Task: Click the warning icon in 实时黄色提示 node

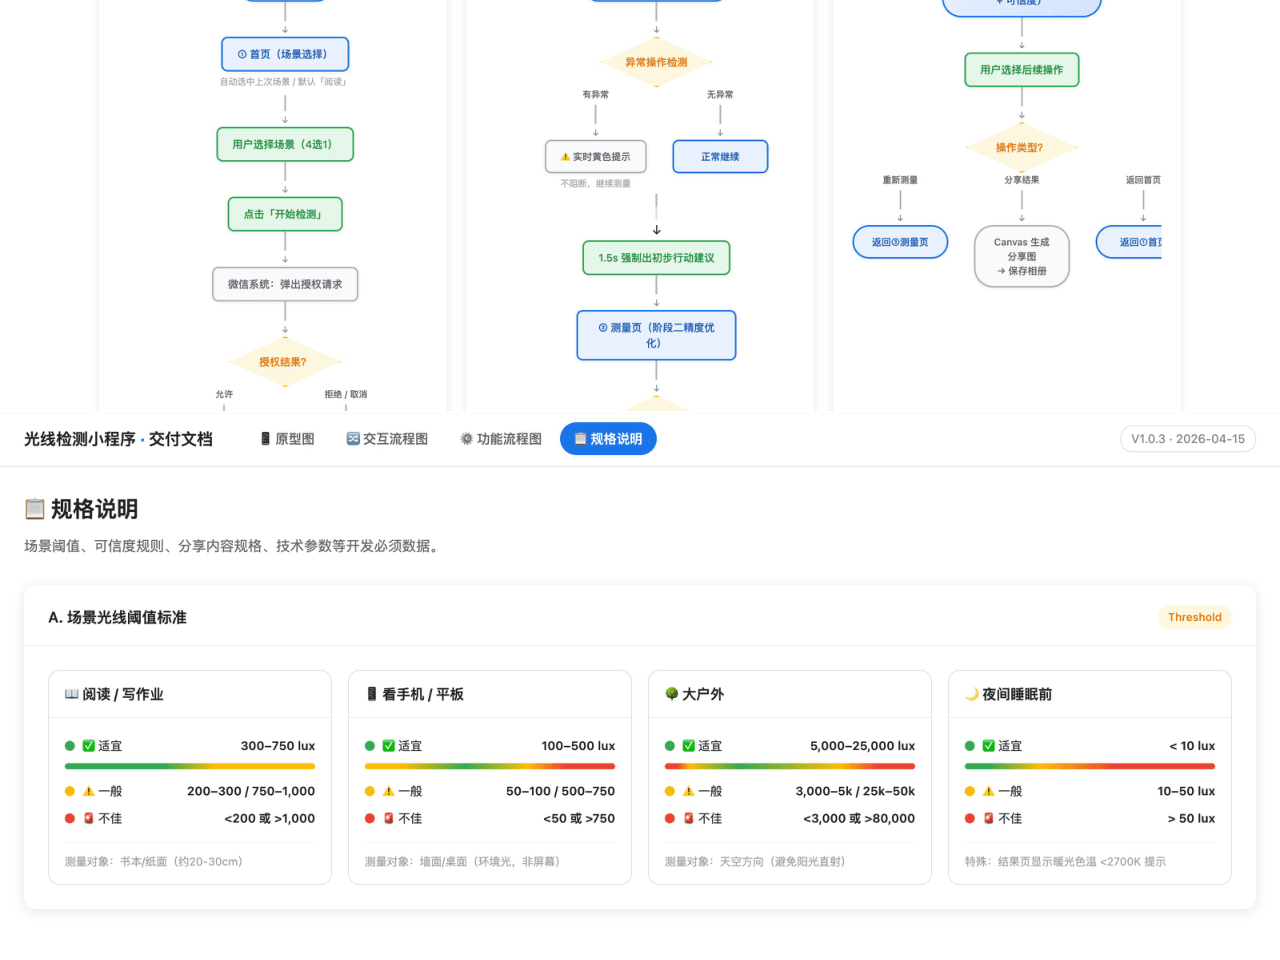Action: (565, 157)
